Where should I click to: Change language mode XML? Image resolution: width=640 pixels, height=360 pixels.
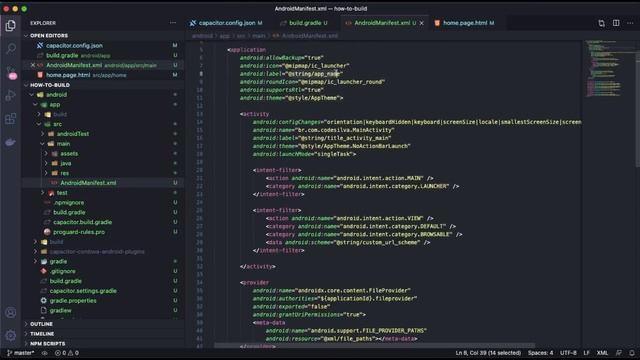point(602,353)
